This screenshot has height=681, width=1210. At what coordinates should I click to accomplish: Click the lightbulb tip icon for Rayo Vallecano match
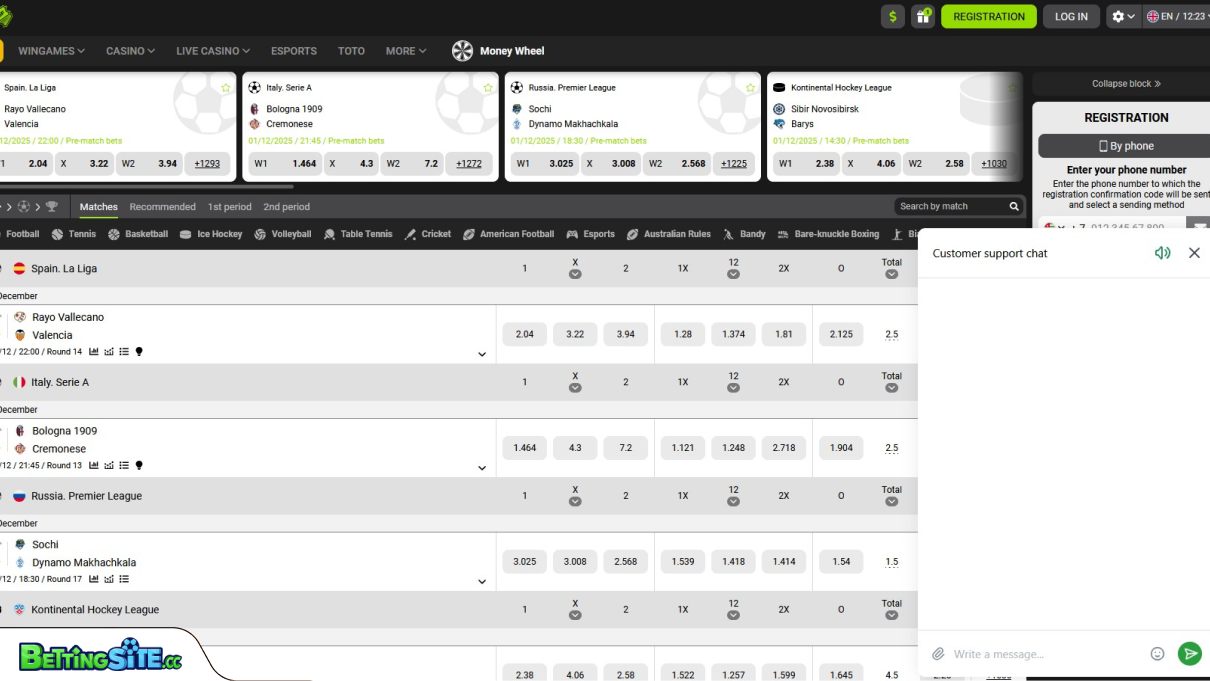tap(139, 352)
